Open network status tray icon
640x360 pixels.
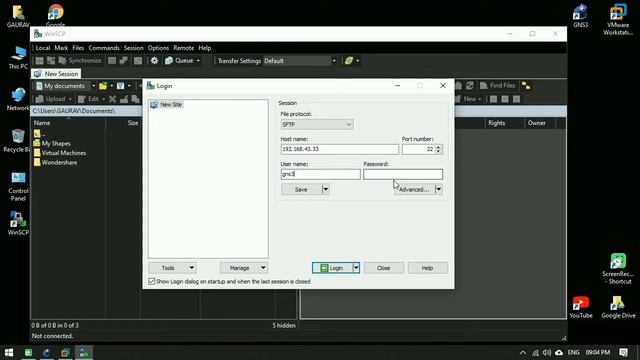coord(535,352)
